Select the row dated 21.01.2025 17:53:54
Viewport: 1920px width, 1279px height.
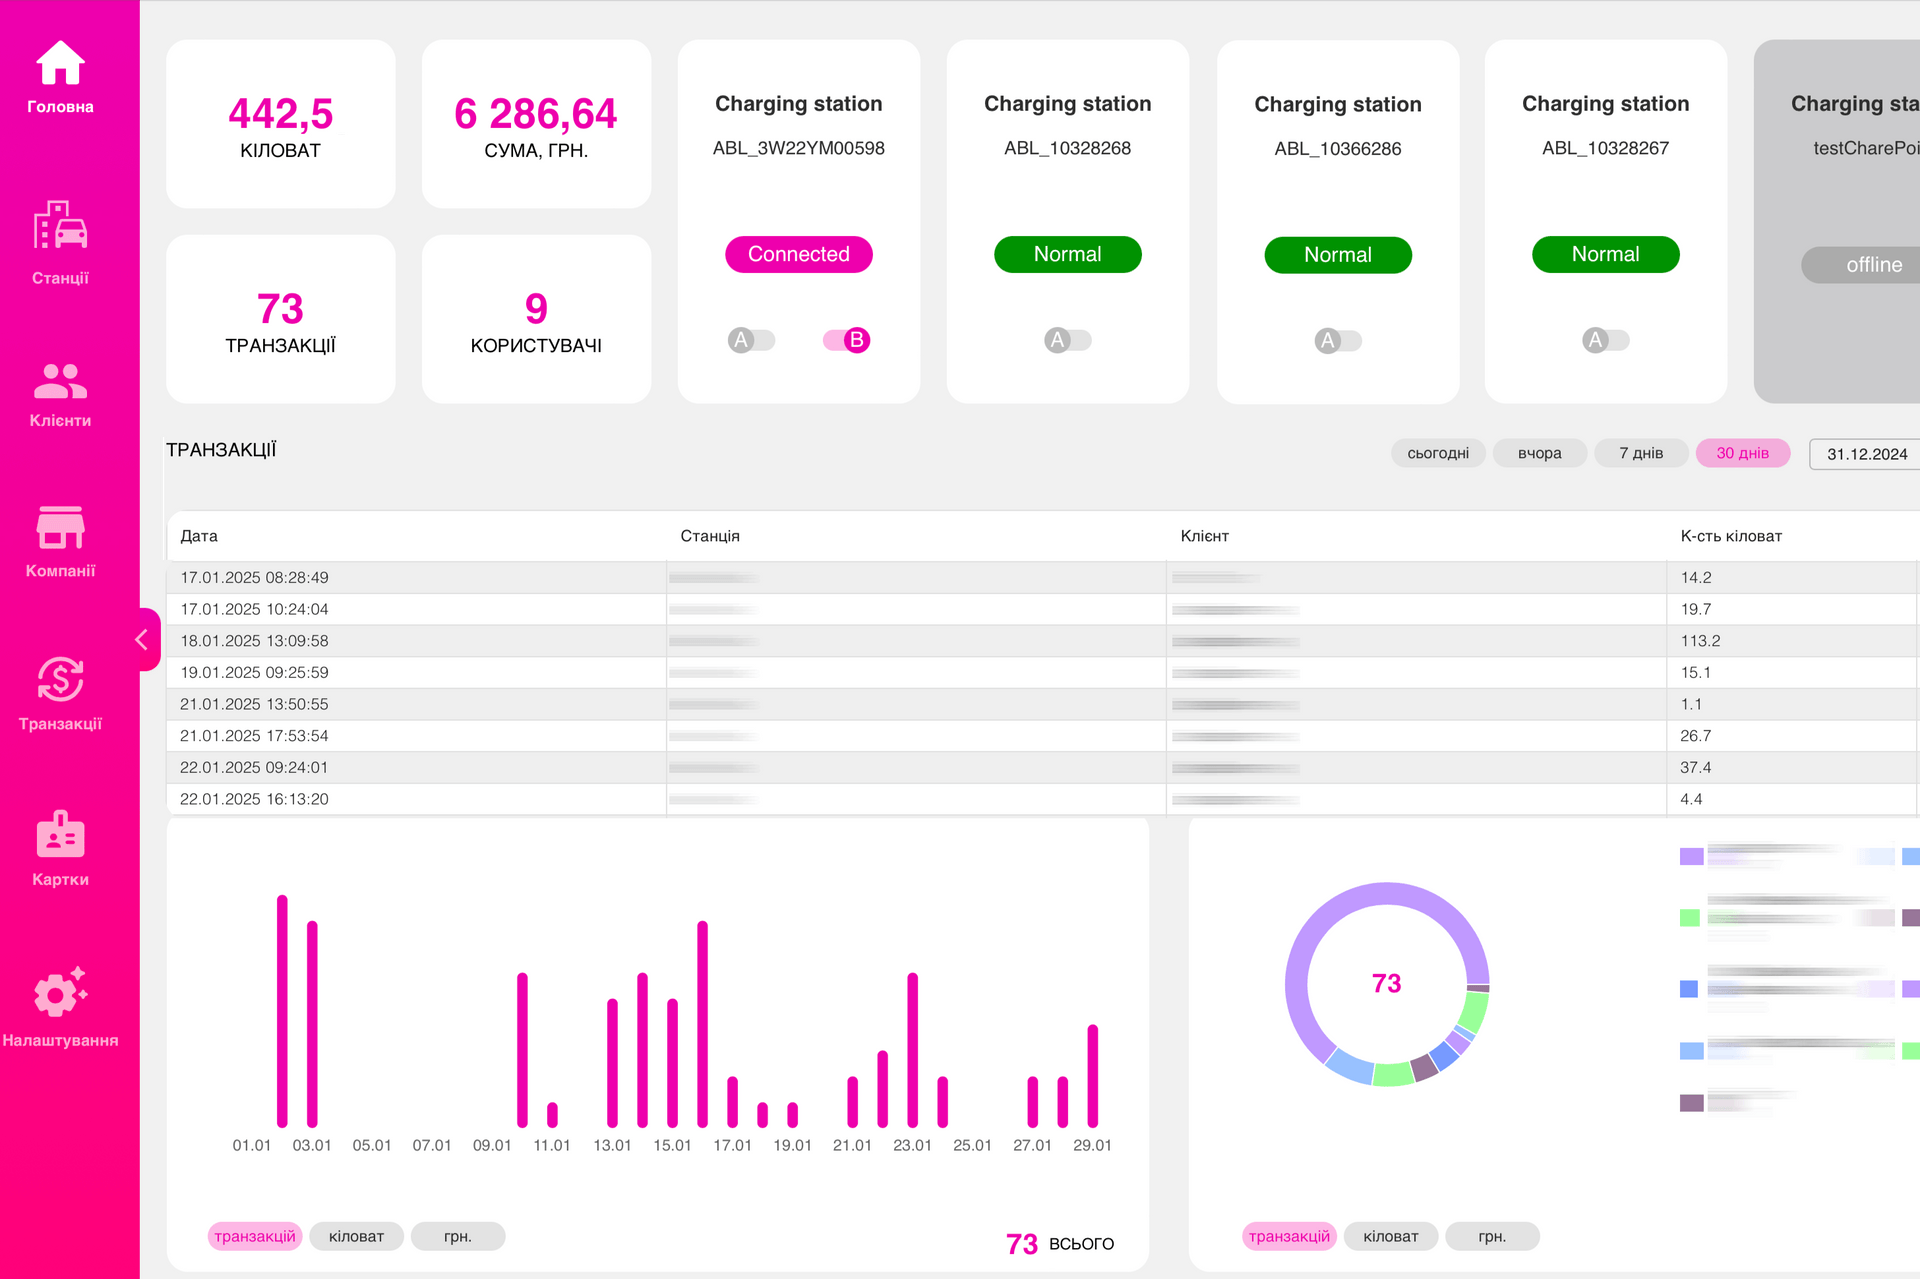point(1041,736)
